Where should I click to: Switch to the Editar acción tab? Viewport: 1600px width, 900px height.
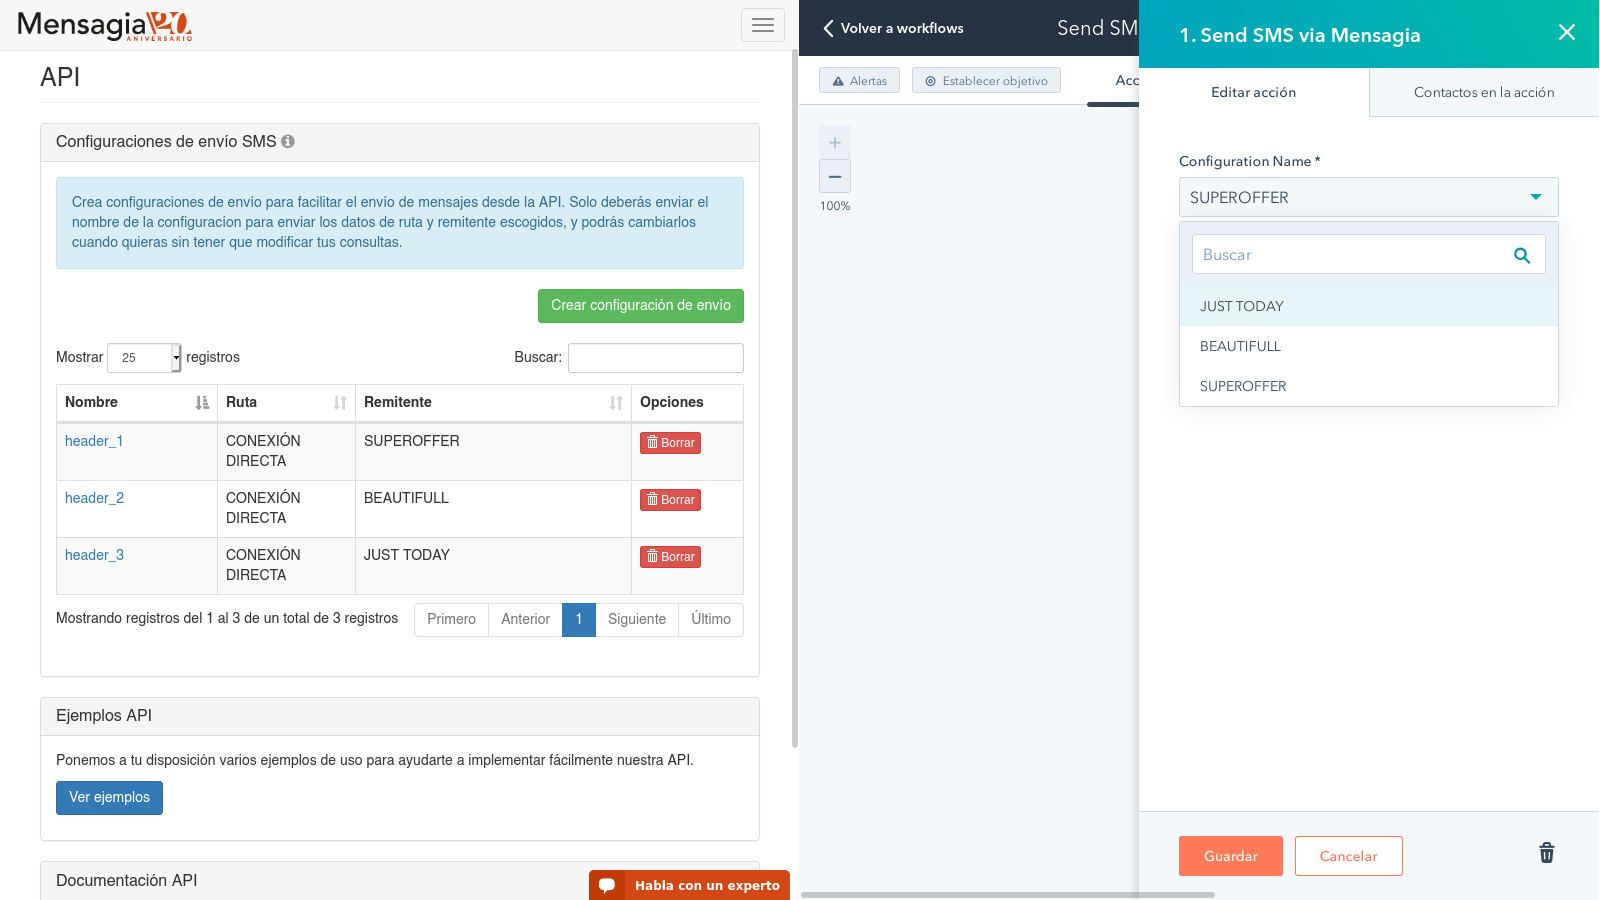(1253, 92)
